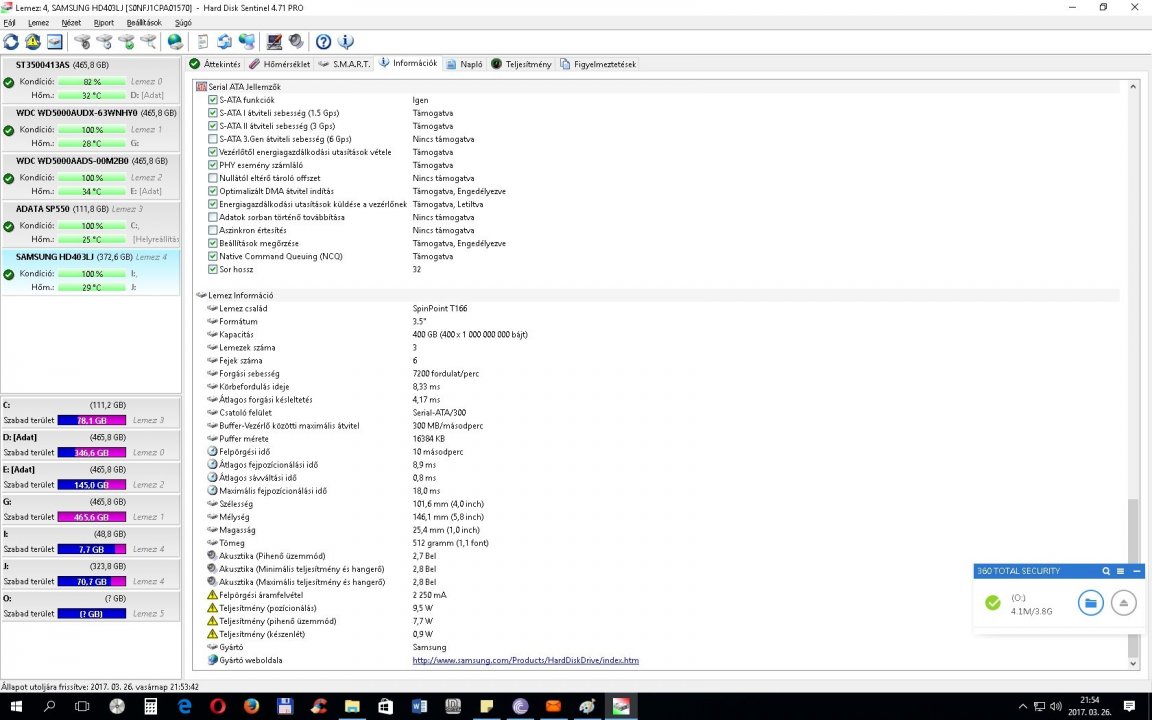Click the report document toolbar icon
The image size is (1152, 720).
pos(203,42)
